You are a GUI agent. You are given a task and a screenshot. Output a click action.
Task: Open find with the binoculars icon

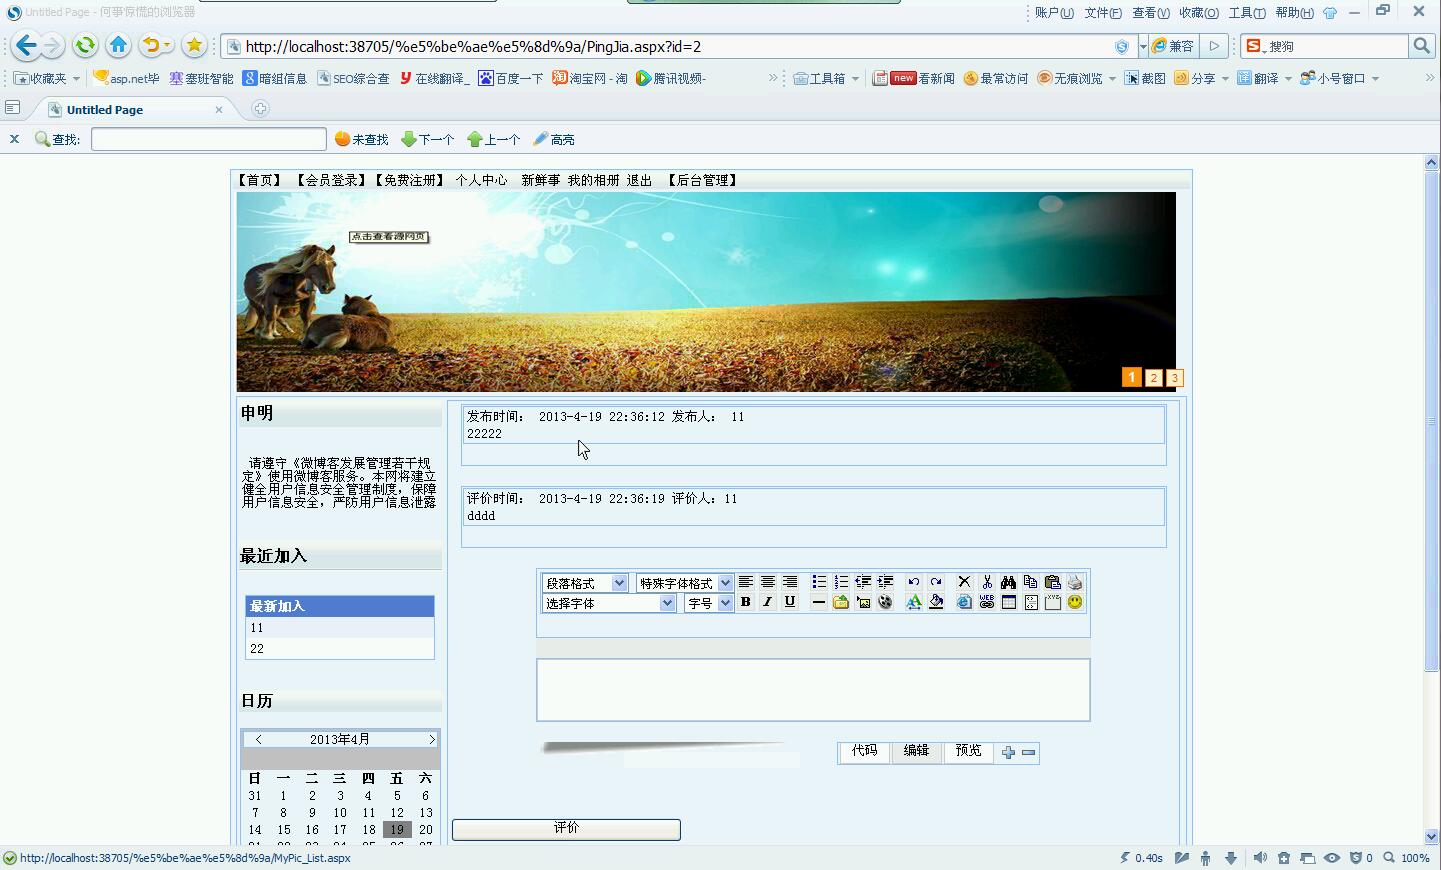tap(1008, 582)
